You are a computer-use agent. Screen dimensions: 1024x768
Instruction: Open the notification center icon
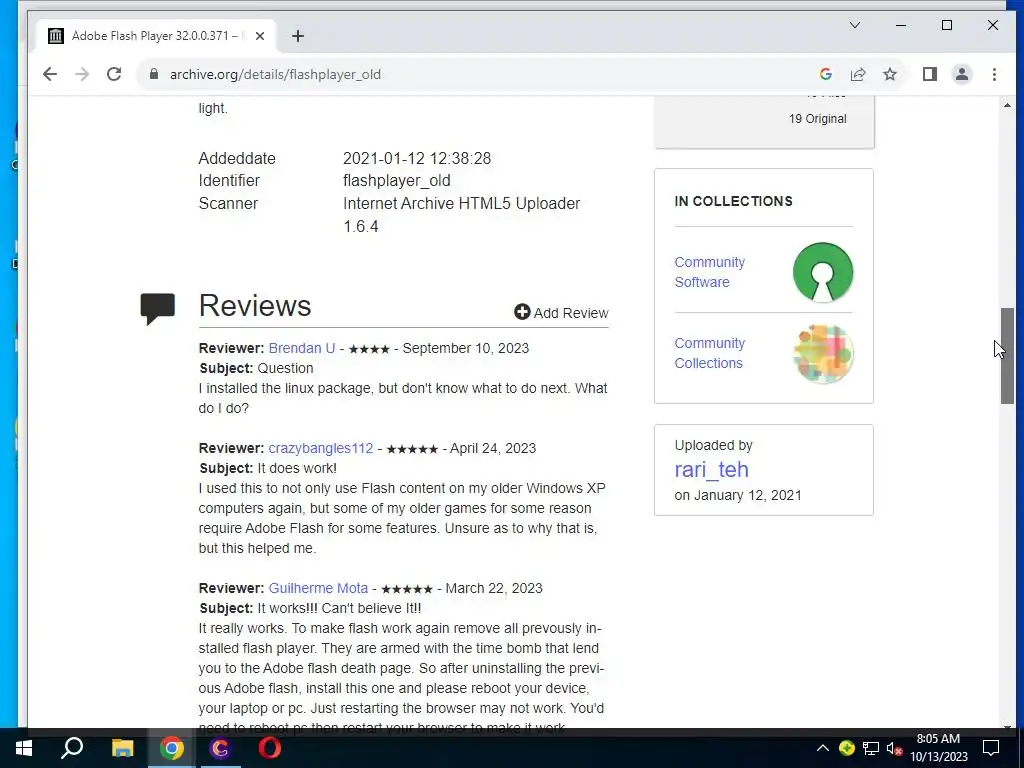tap(991, 748)
